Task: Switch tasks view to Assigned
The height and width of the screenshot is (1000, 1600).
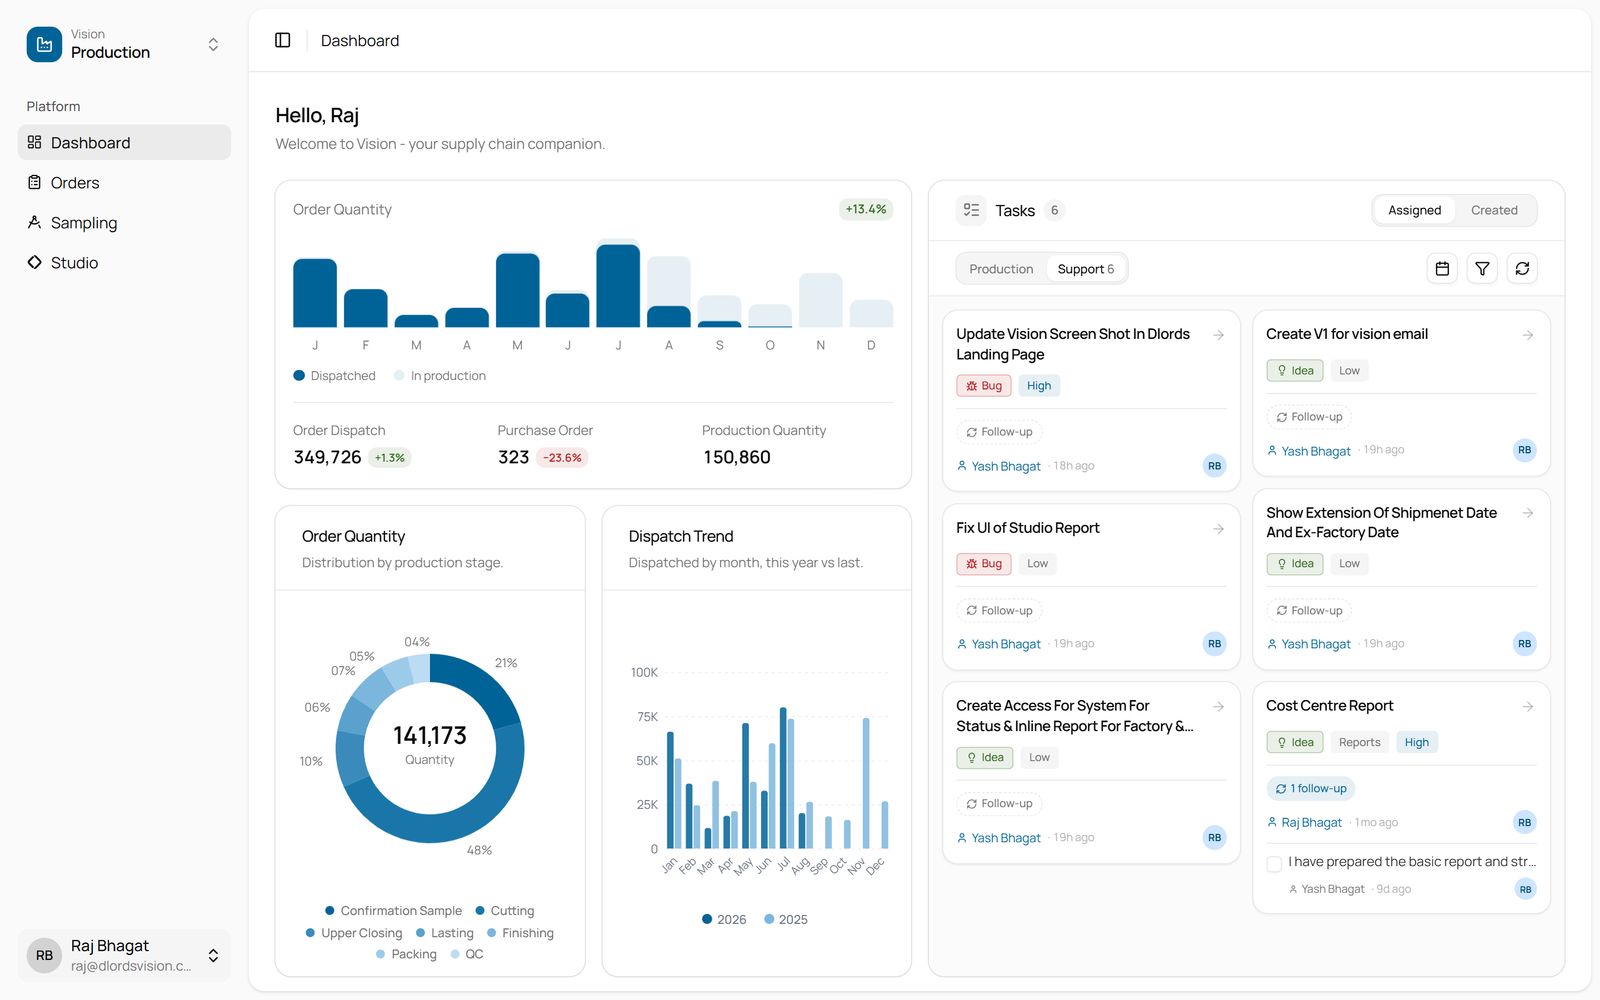Action: coord(1414,210)
